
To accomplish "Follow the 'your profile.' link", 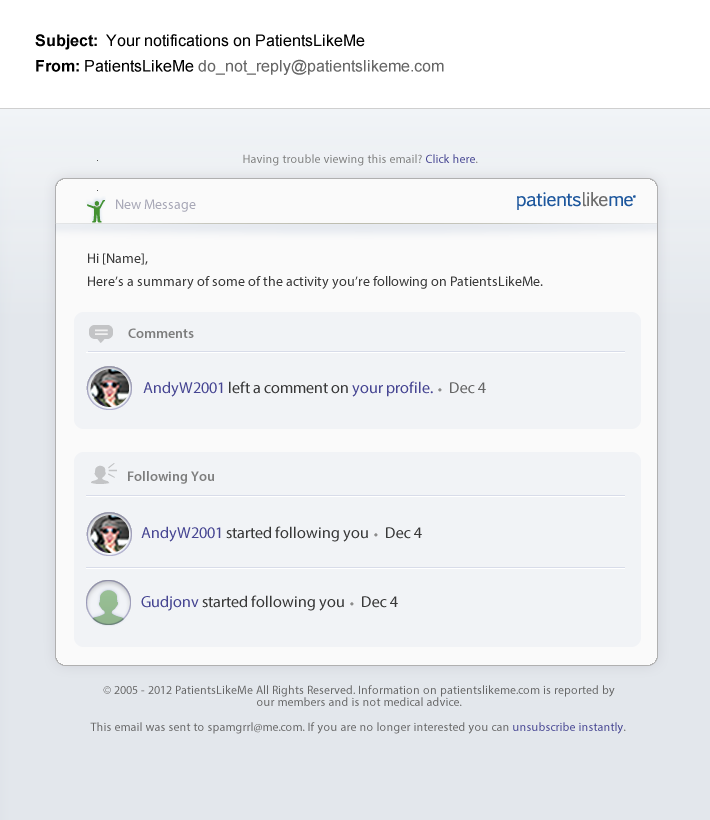I will coord(392,388).
